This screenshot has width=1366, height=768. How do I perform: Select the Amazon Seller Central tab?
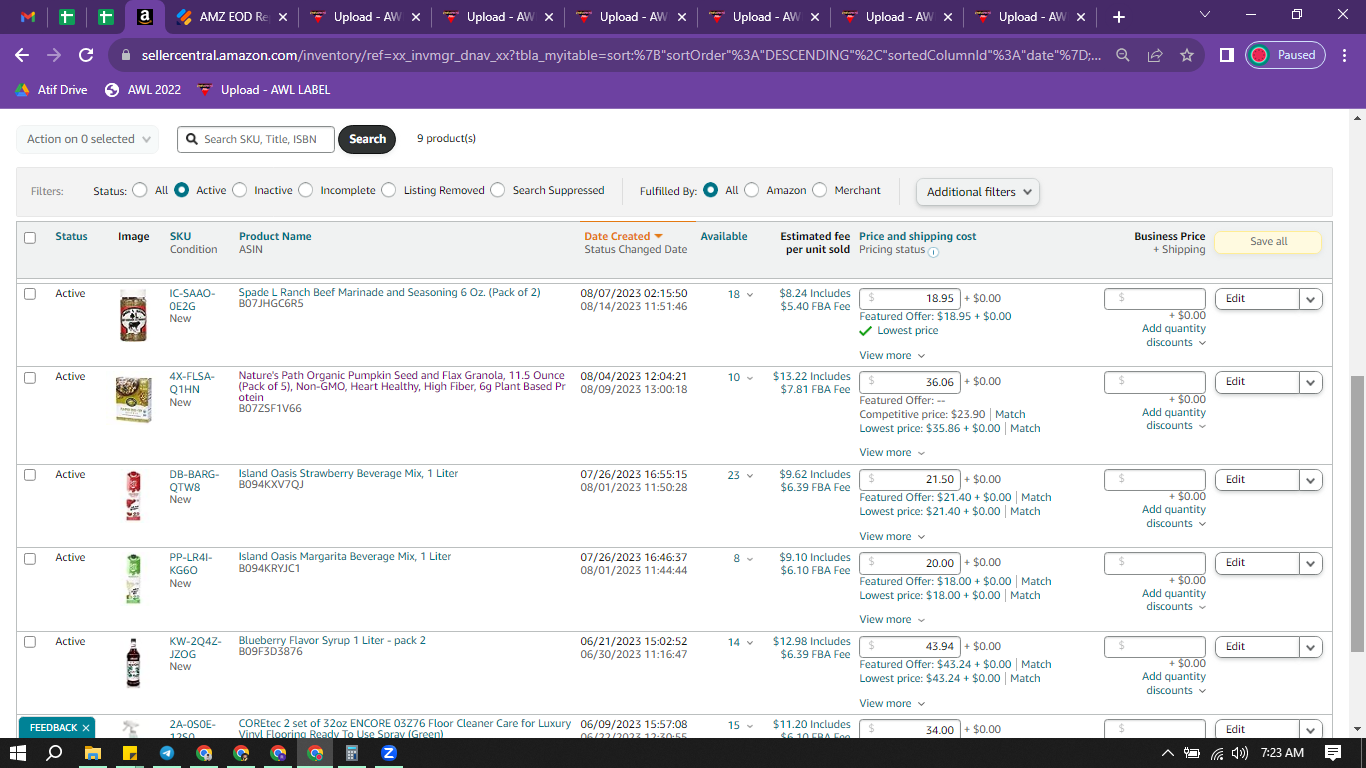145,17
